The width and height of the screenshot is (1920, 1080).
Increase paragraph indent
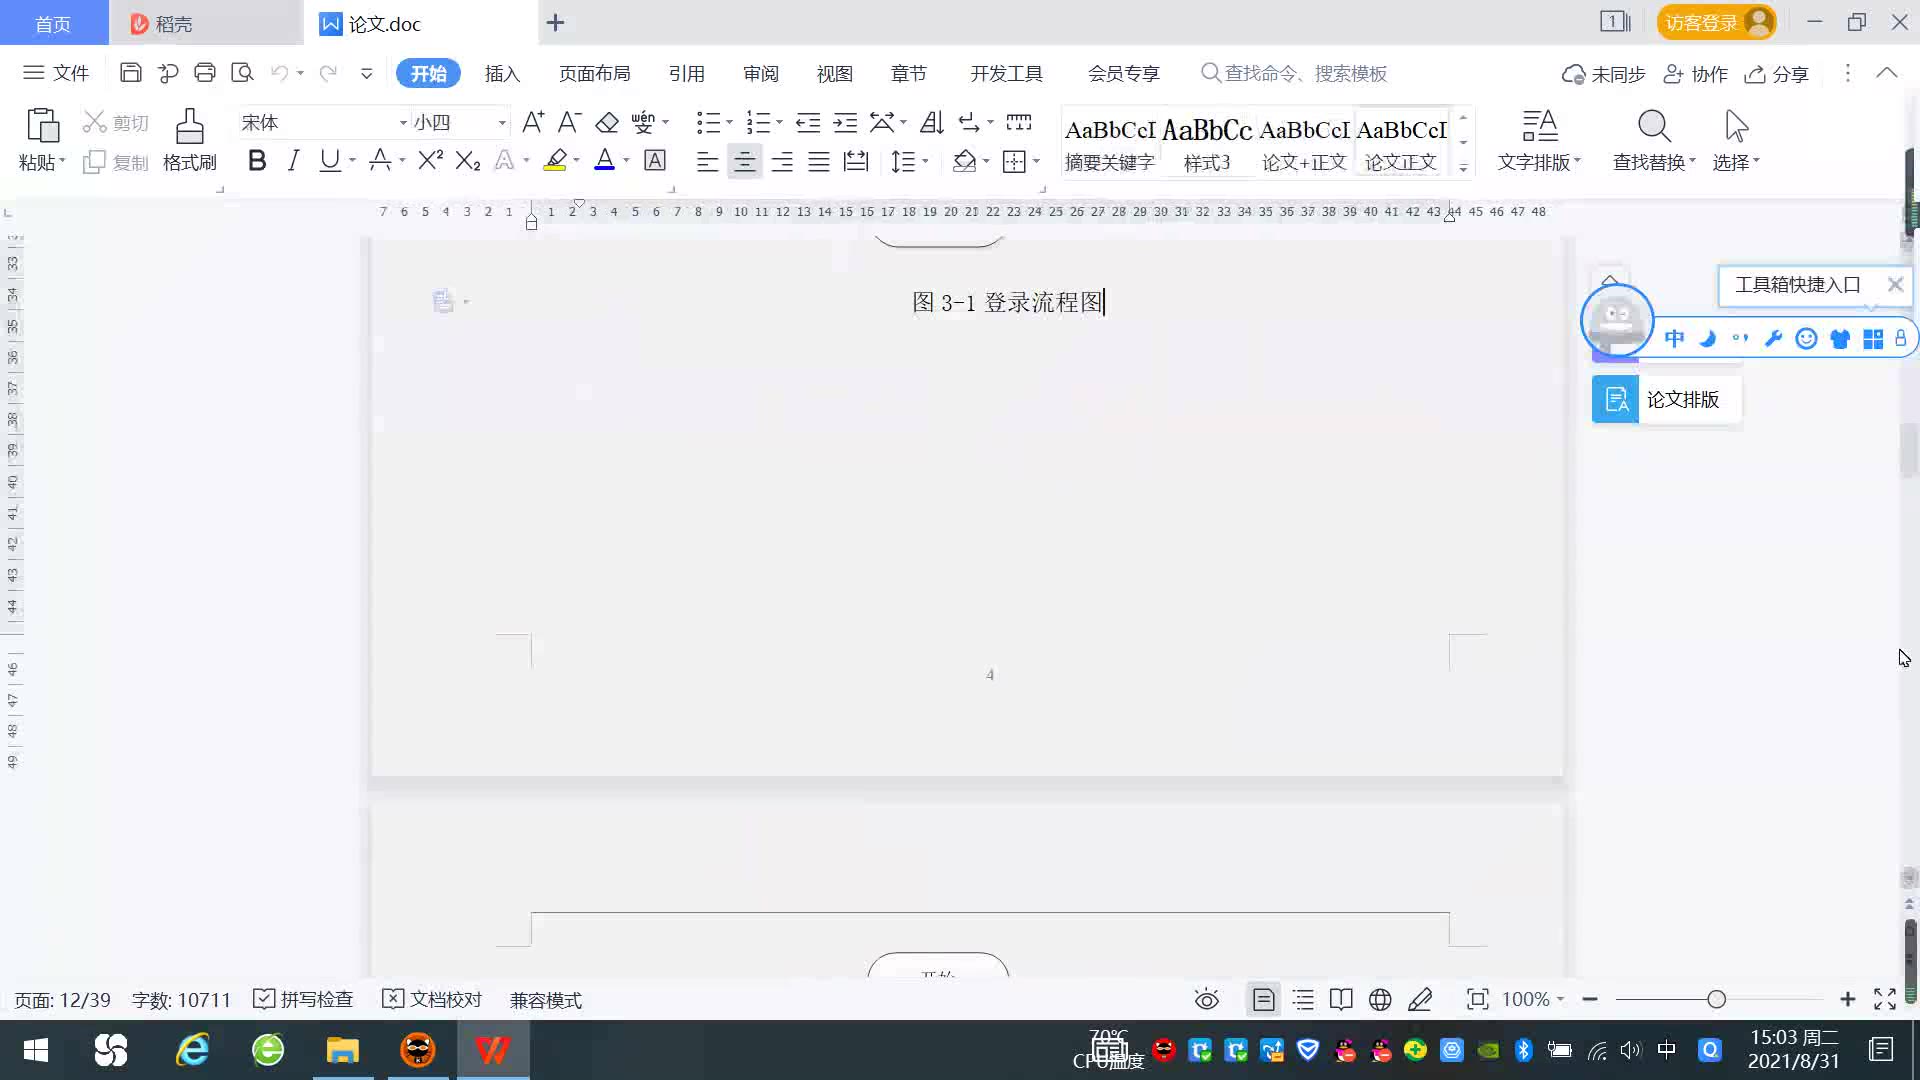(846, 122)
